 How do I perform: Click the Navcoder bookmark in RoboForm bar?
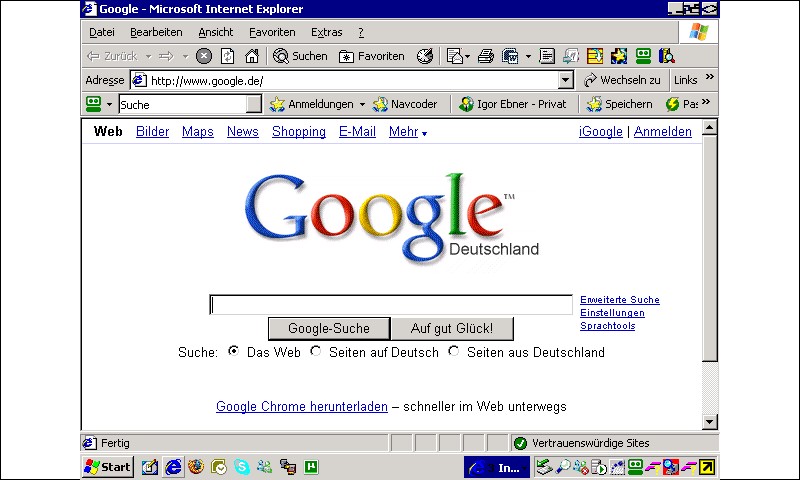pyautogui.click(x=405, y=105)
